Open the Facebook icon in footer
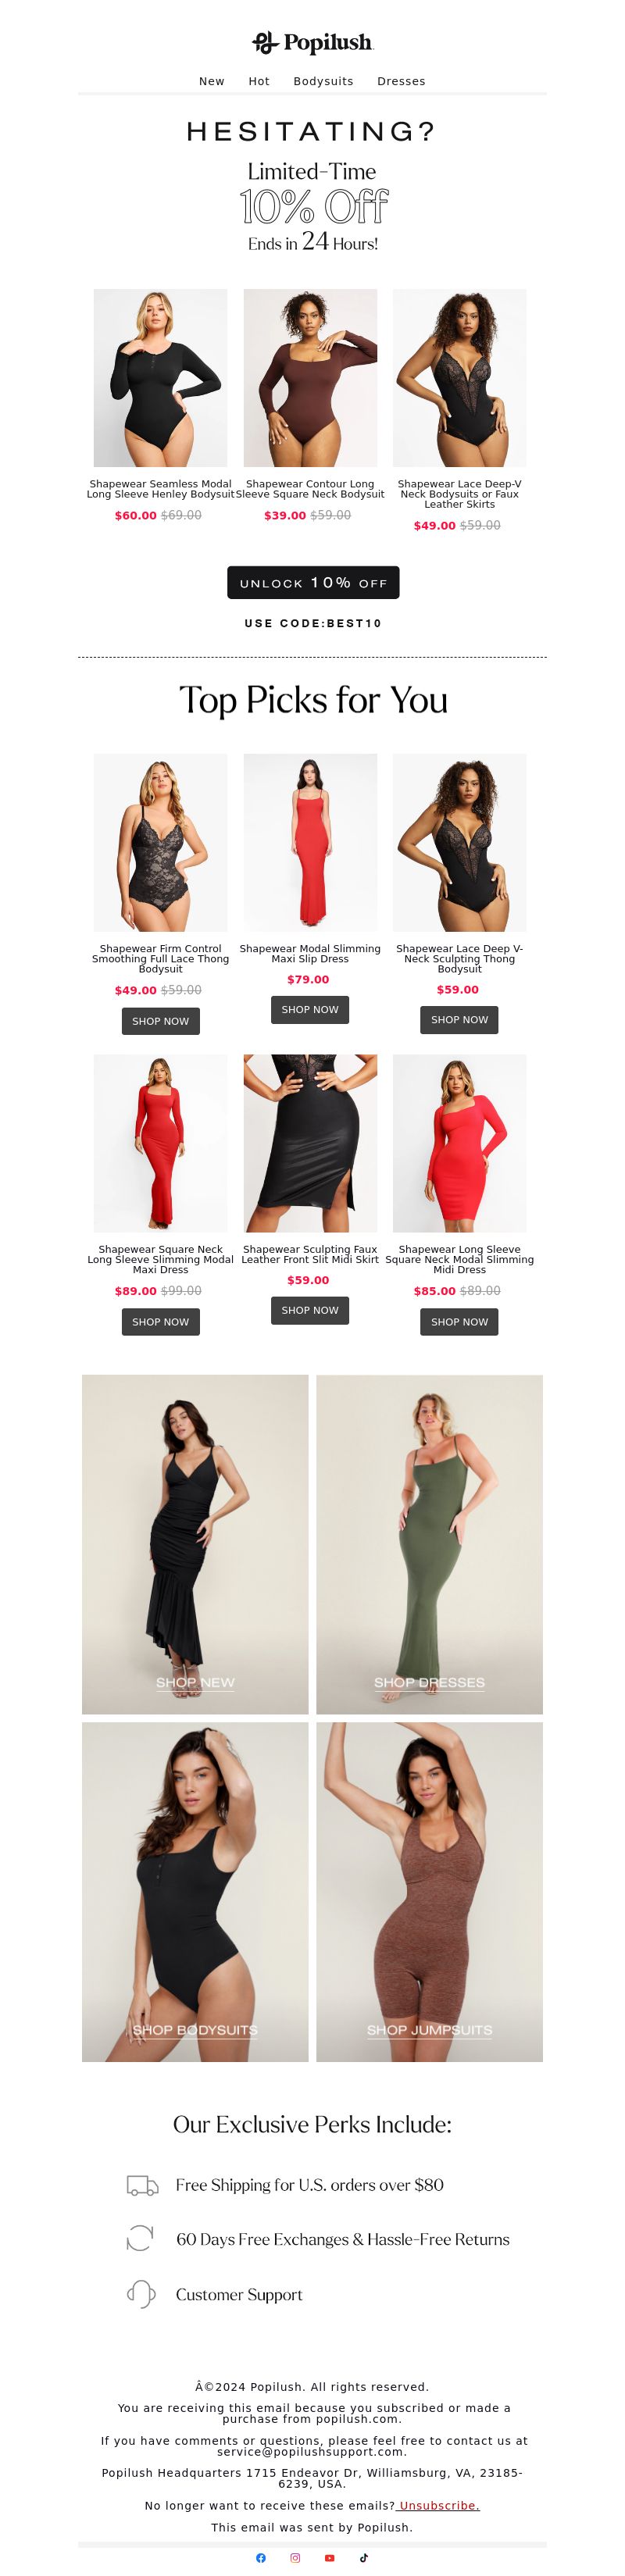The width and height of the screenshot is (625, 2576). tap(261, 2557)
